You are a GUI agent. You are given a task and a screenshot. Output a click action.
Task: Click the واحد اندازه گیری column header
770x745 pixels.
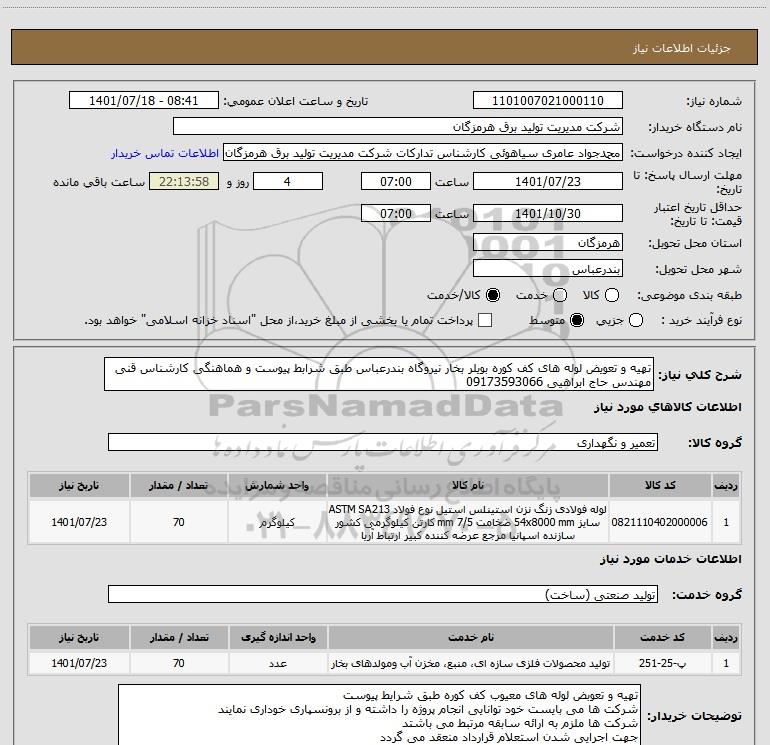click(x=278, y=637)
